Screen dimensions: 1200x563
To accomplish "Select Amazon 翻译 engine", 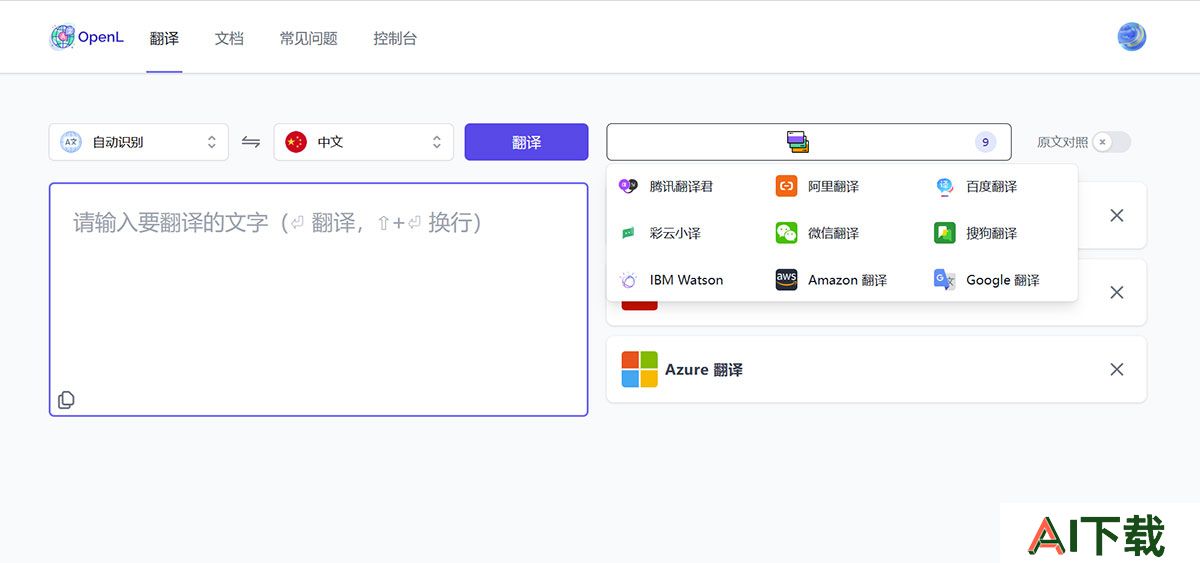I will [832, 280].
